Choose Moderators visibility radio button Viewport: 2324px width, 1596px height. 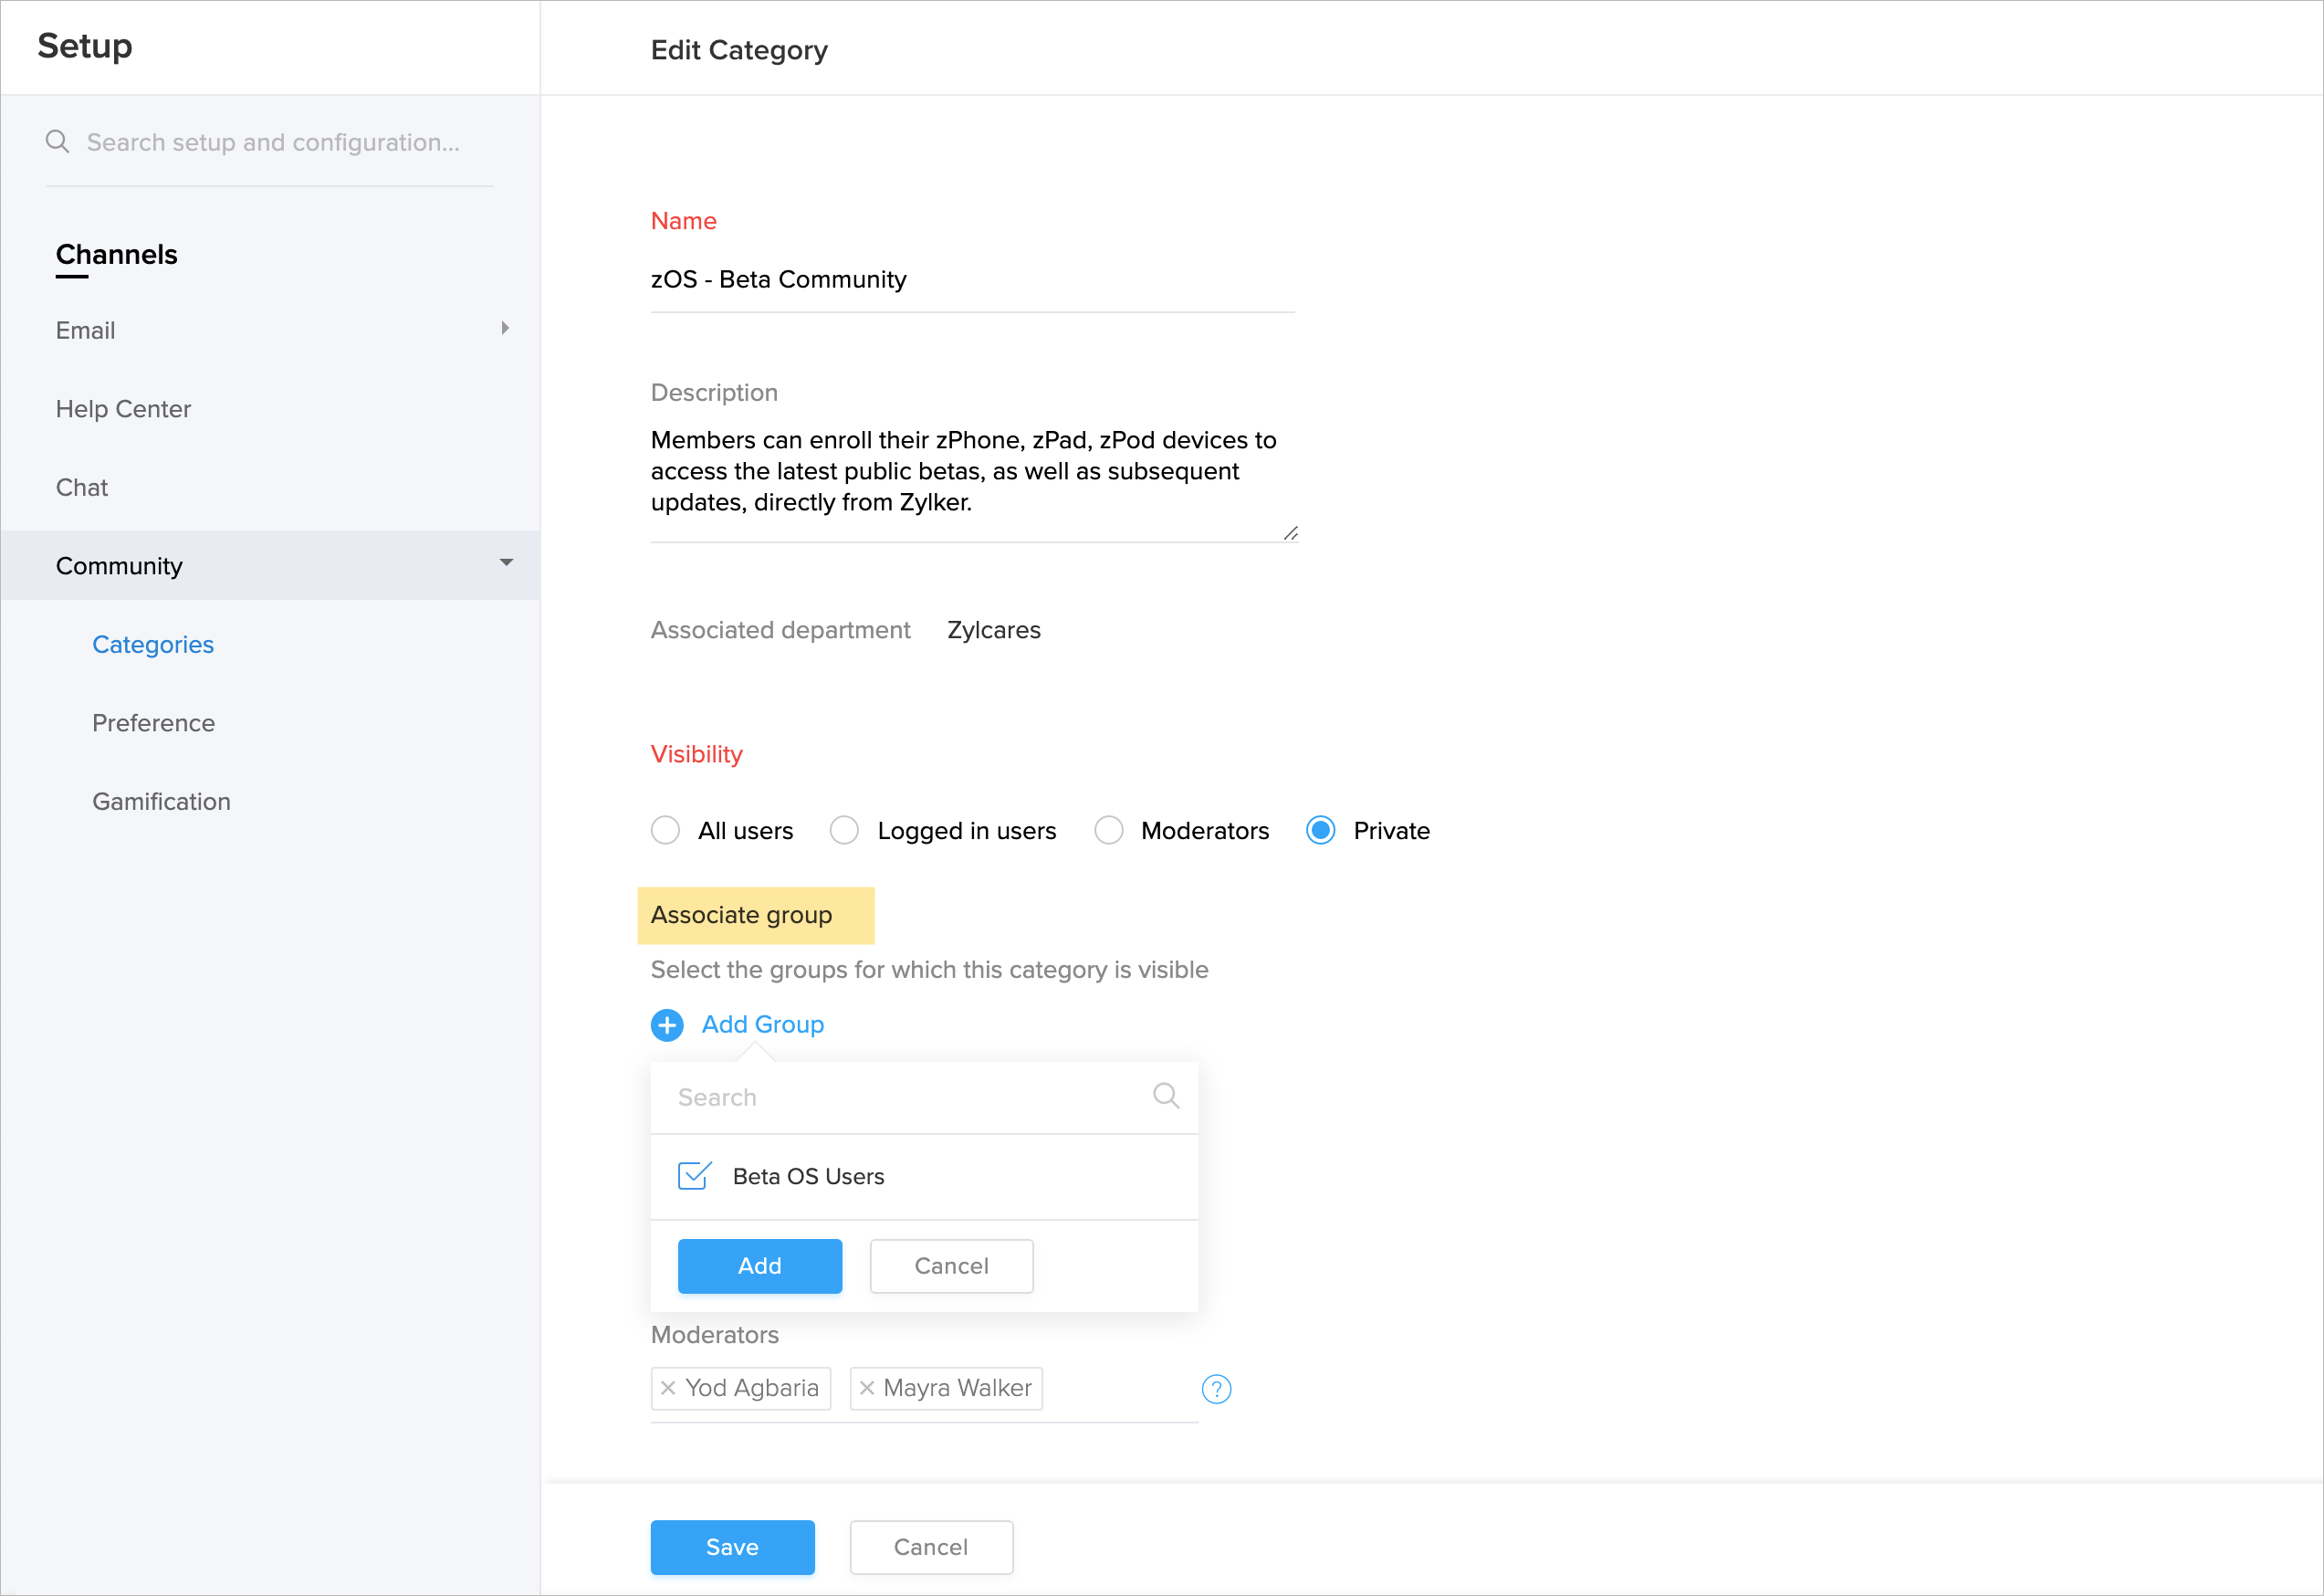(1108, 831)
